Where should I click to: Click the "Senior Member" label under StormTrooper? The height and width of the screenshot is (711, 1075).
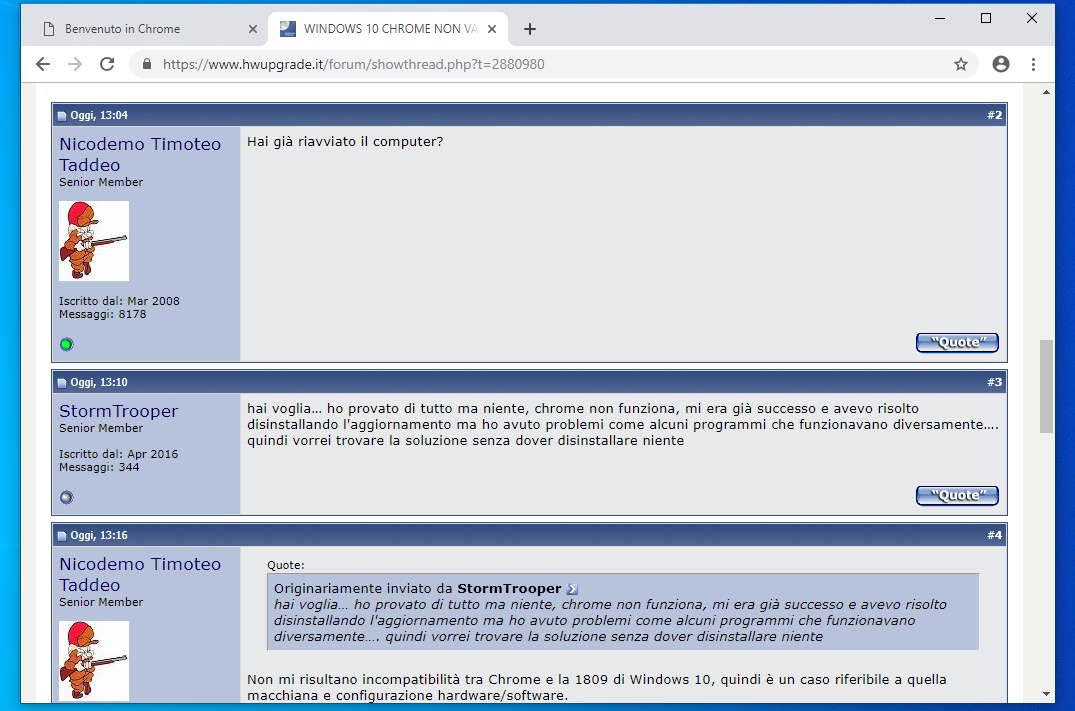pyautogui.click(x=101, y=428)
